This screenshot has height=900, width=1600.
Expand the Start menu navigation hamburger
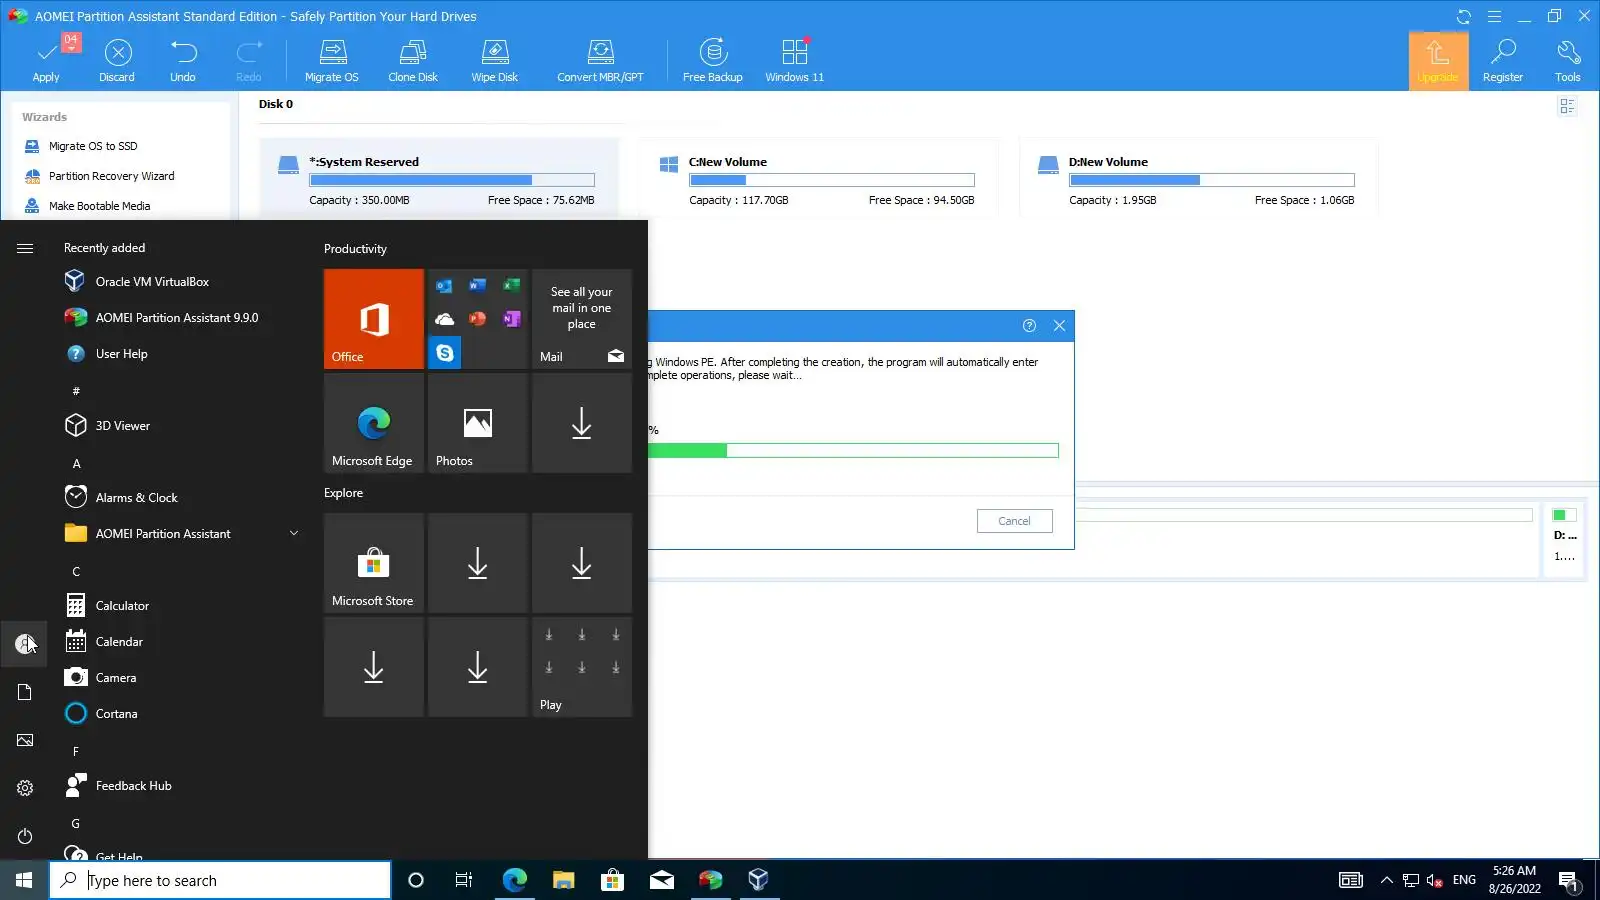(x=25, y=248)
